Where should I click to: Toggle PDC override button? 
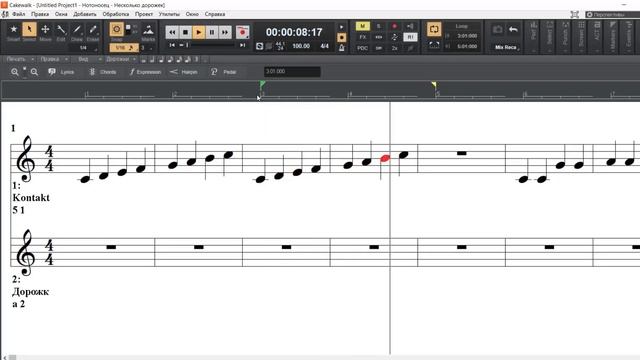(x=362, y=48)
